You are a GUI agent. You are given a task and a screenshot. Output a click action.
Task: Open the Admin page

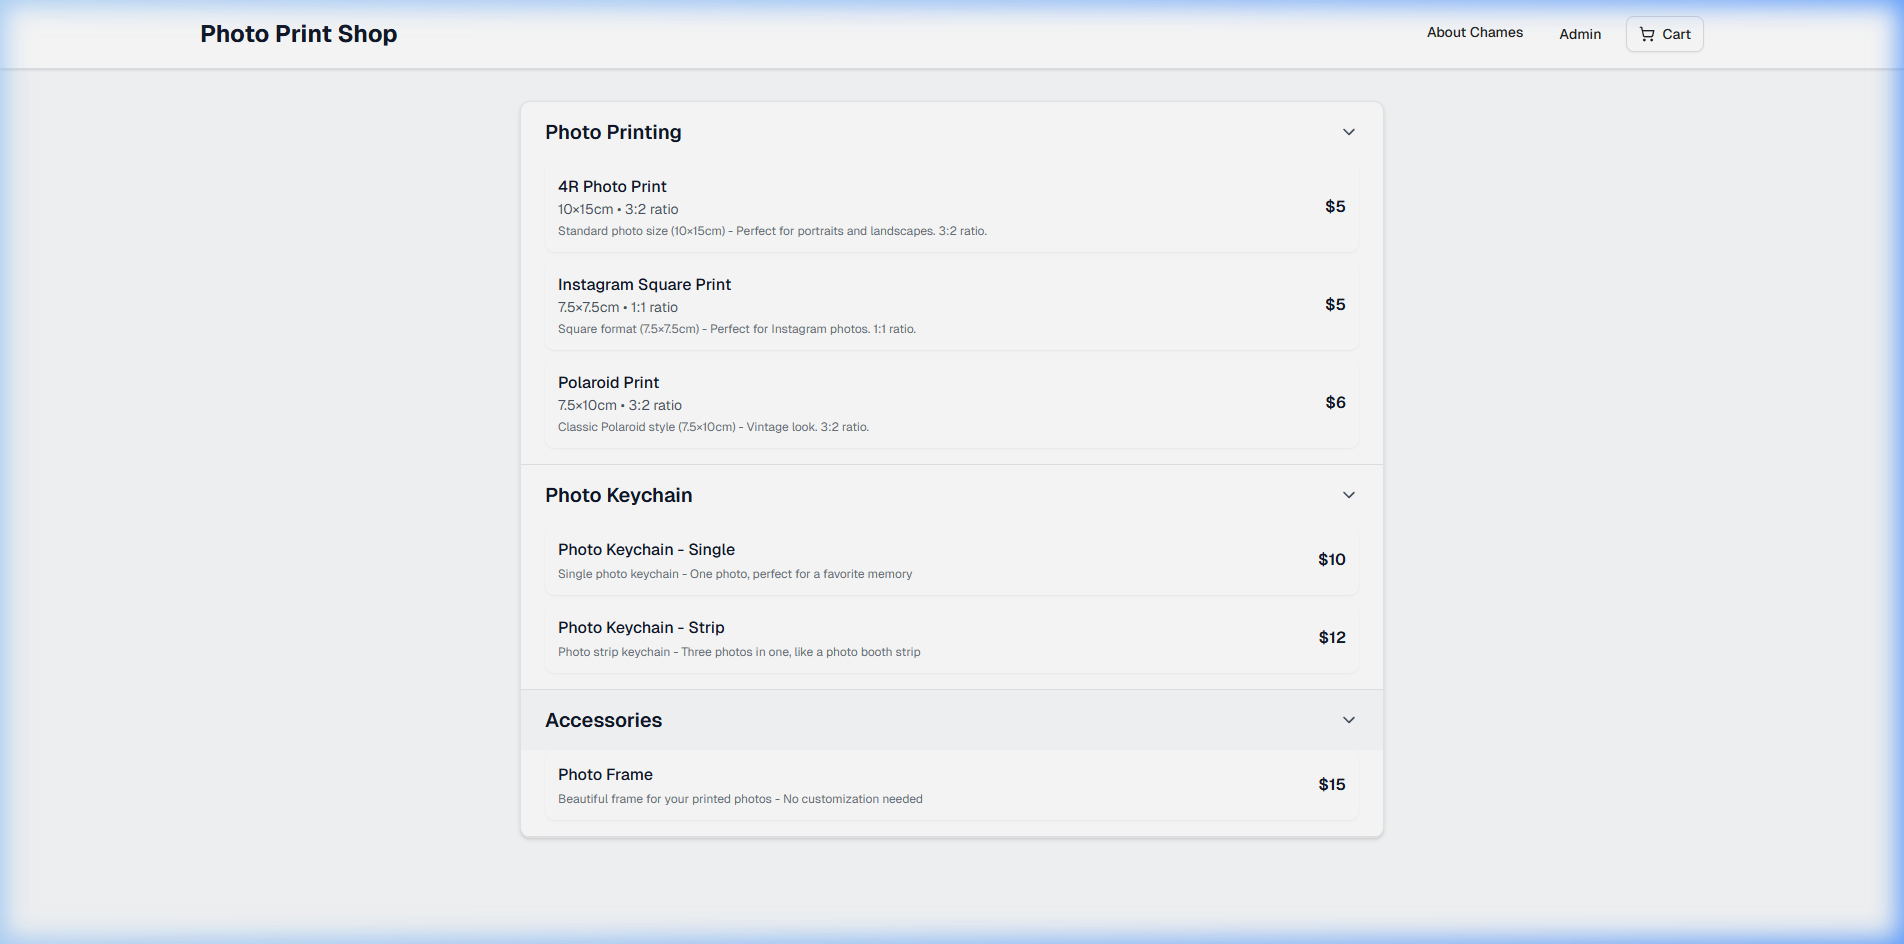point(1579,34)
